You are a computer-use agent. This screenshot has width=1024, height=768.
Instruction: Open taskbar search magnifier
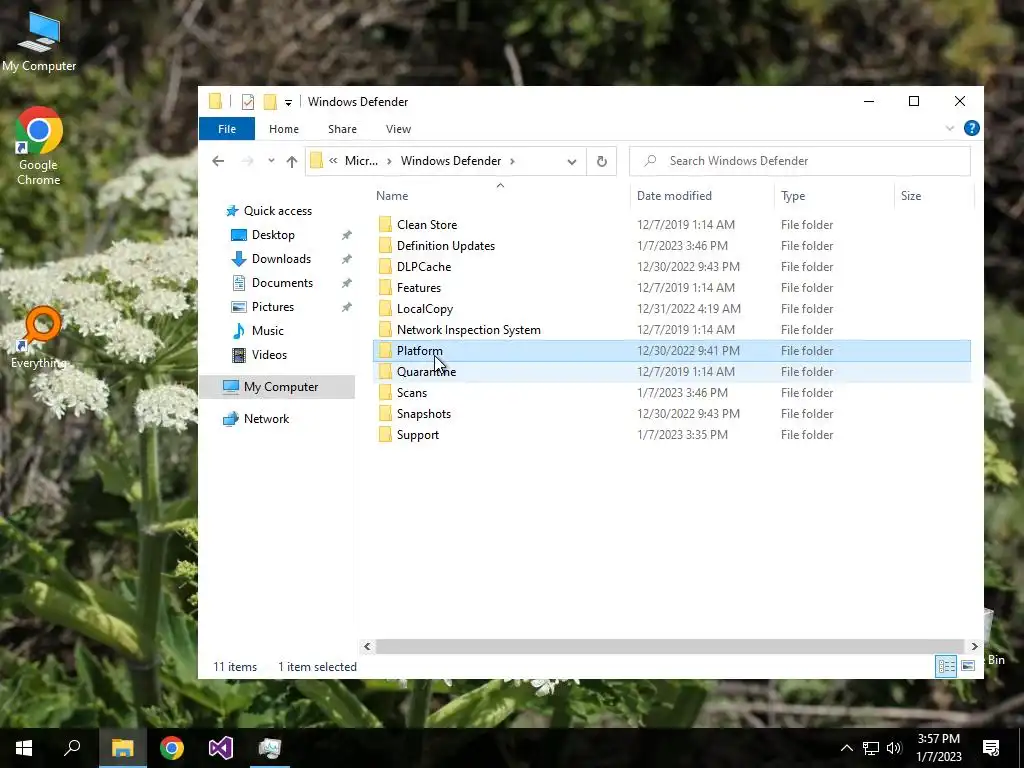(x=72, y=748)
